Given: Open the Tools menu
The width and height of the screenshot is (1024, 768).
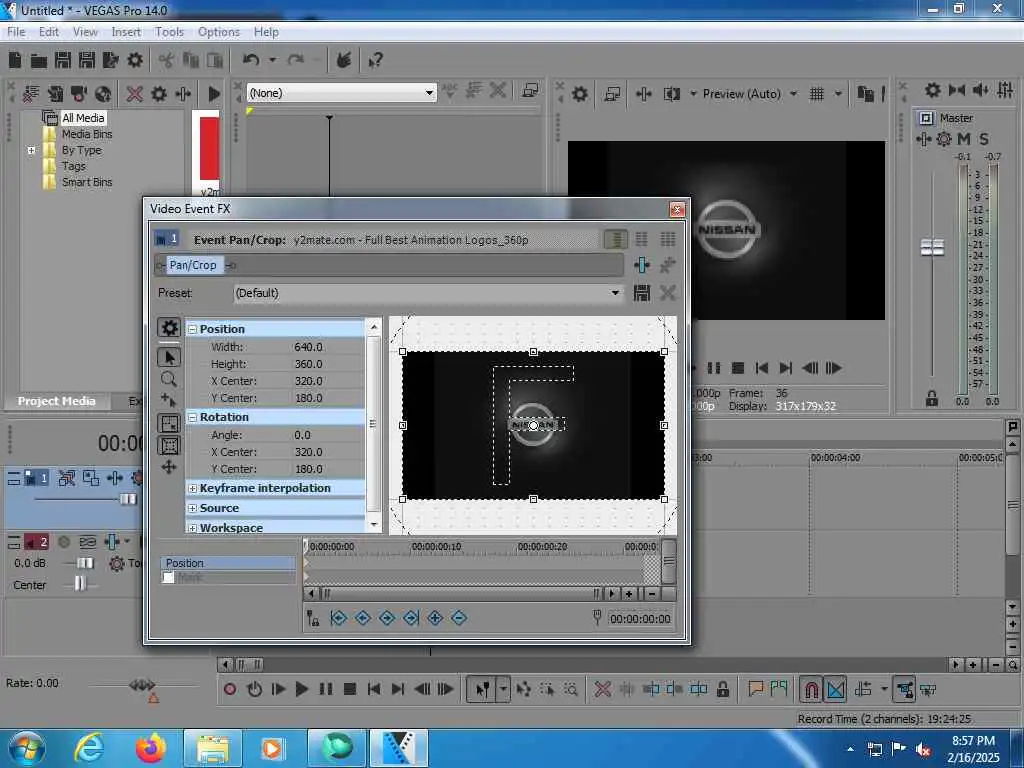Looking at the screenshot, I should click(169, 31).
